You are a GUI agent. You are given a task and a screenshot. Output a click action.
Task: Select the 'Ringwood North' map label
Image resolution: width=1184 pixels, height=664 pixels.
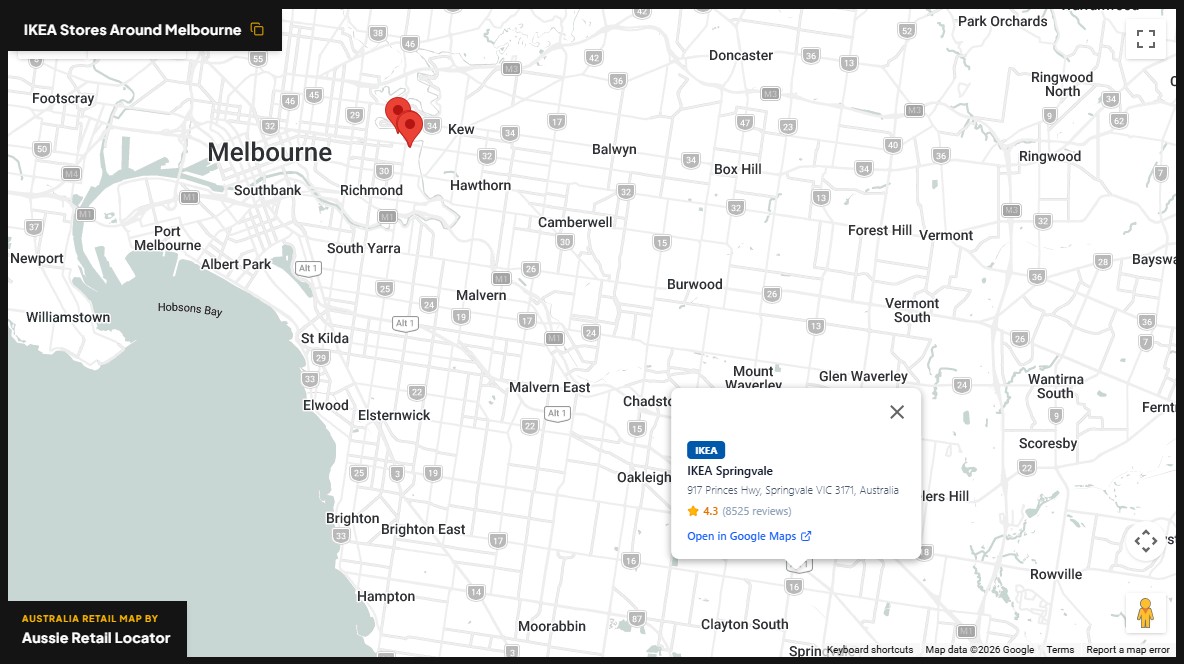click(x=1062, y=84)
